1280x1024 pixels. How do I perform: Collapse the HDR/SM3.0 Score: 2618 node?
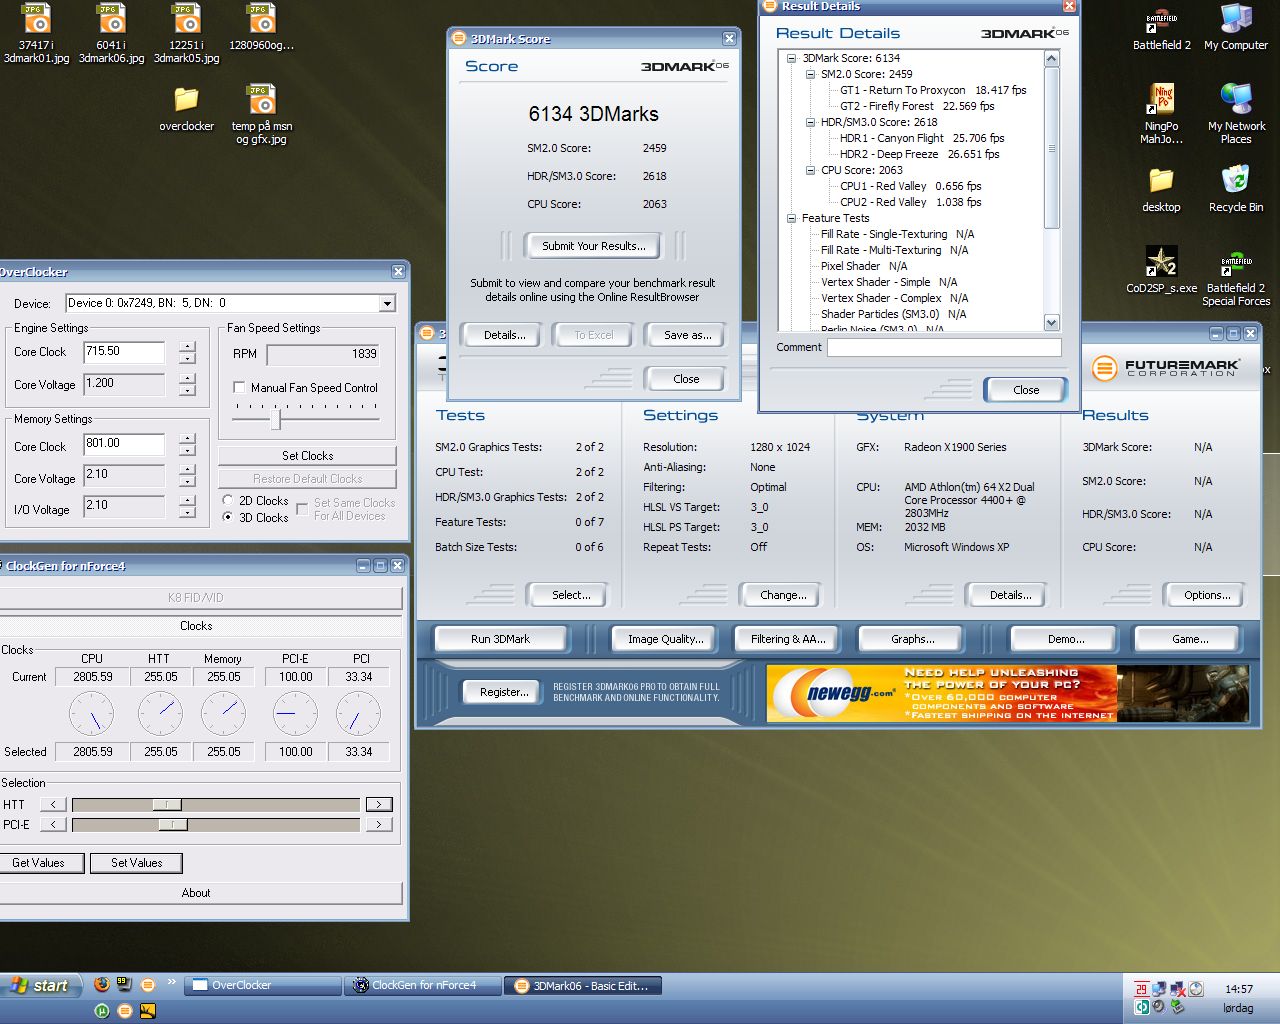point(810,122)
